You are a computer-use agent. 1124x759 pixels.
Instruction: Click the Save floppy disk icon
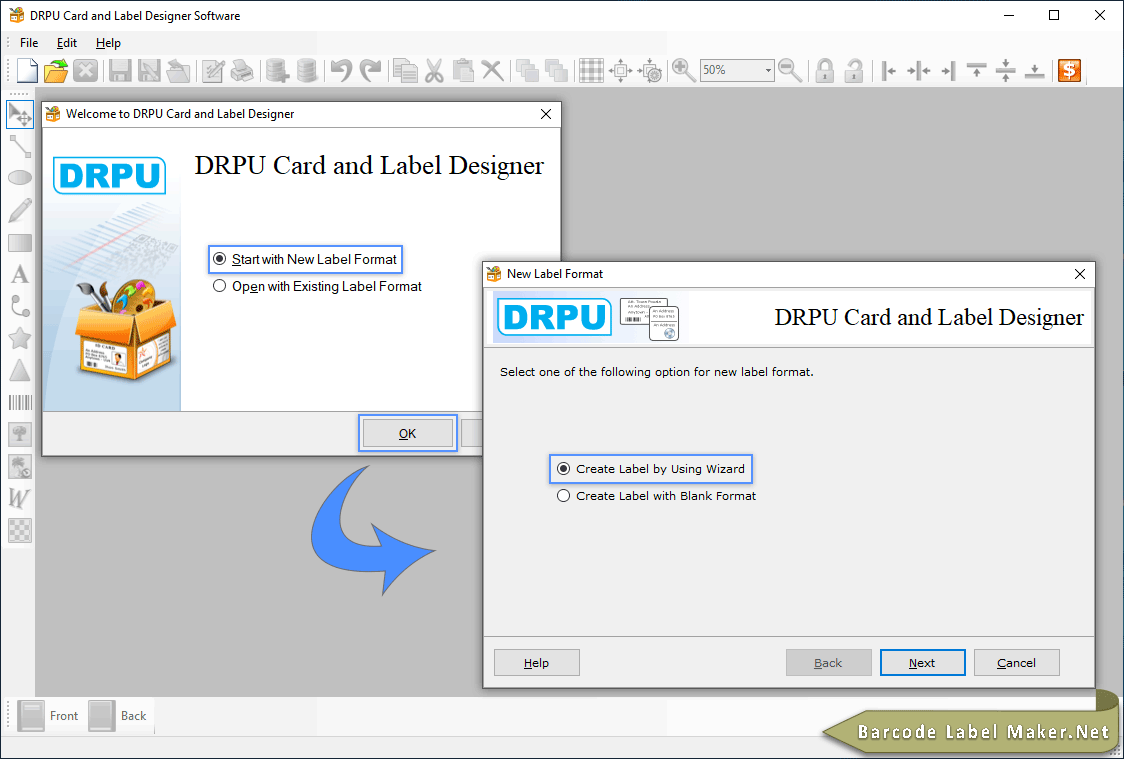coord(120,70)
